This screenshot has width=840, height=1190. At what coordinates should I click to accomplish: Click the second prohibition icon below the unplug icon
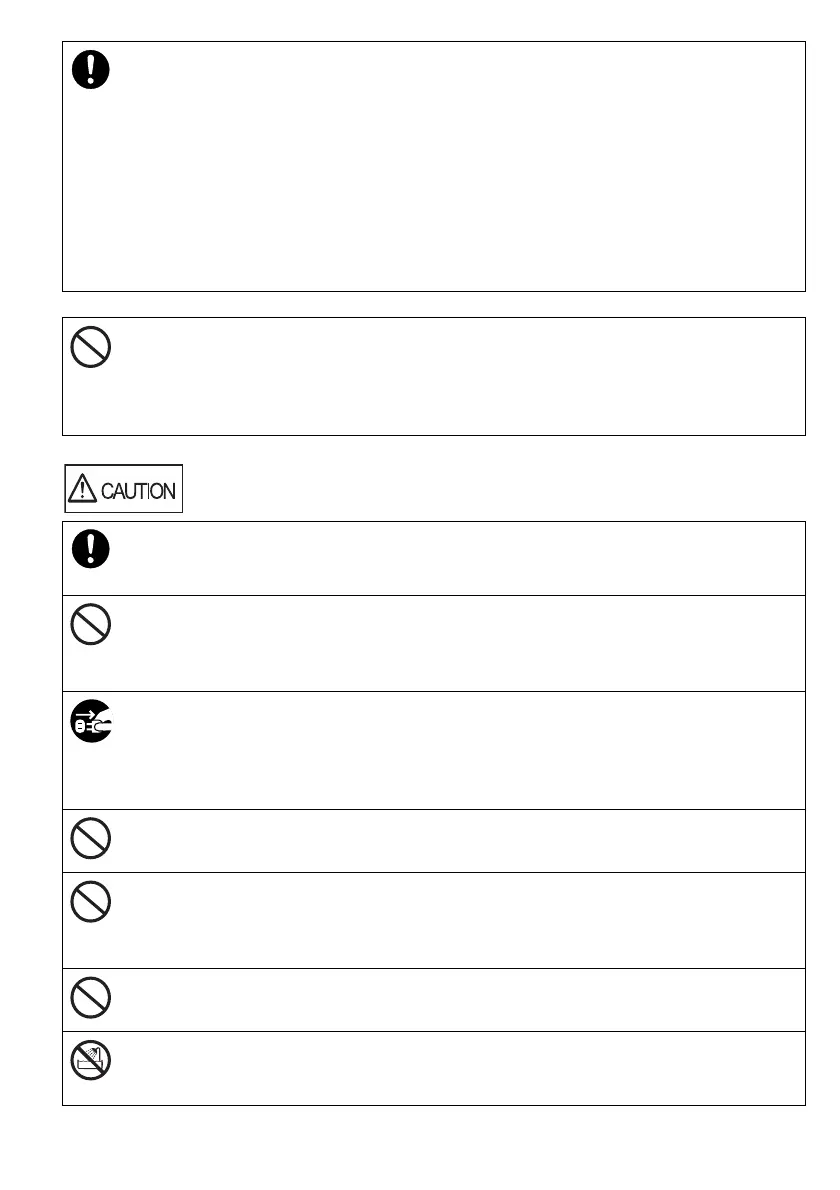(90, 902)
